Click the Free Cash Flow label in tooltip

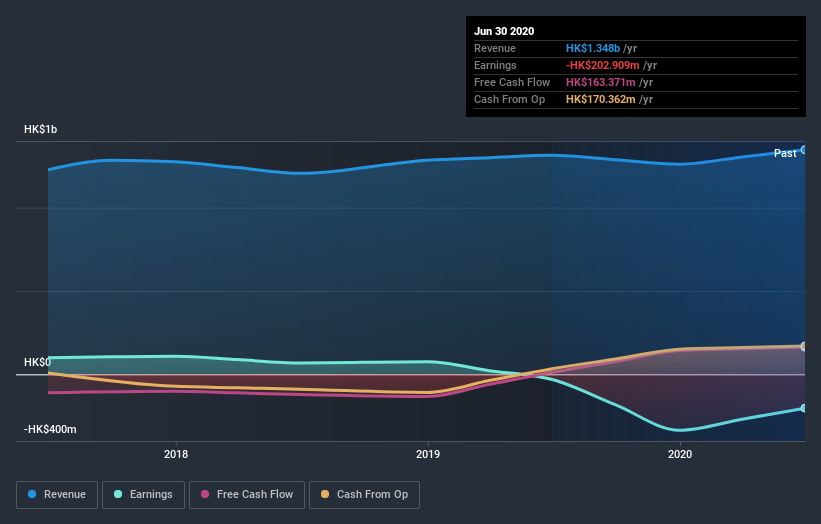coord(512,82)
